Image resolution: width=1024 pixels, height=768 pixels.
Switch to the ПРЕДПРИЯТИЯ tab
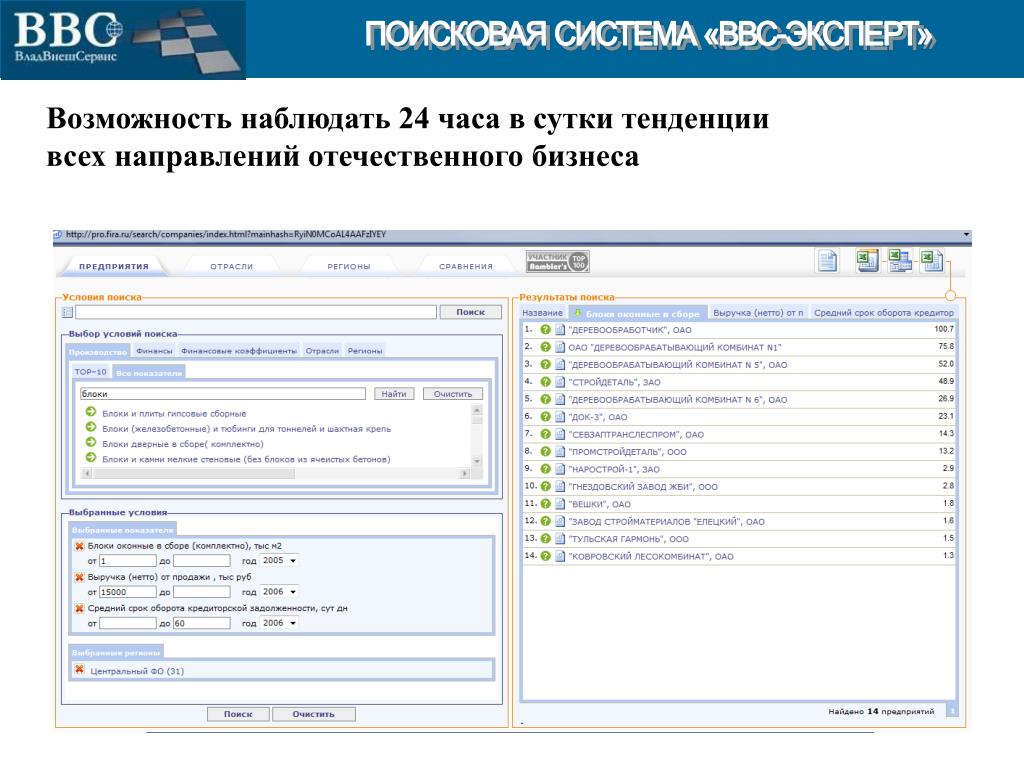(114, 266)
